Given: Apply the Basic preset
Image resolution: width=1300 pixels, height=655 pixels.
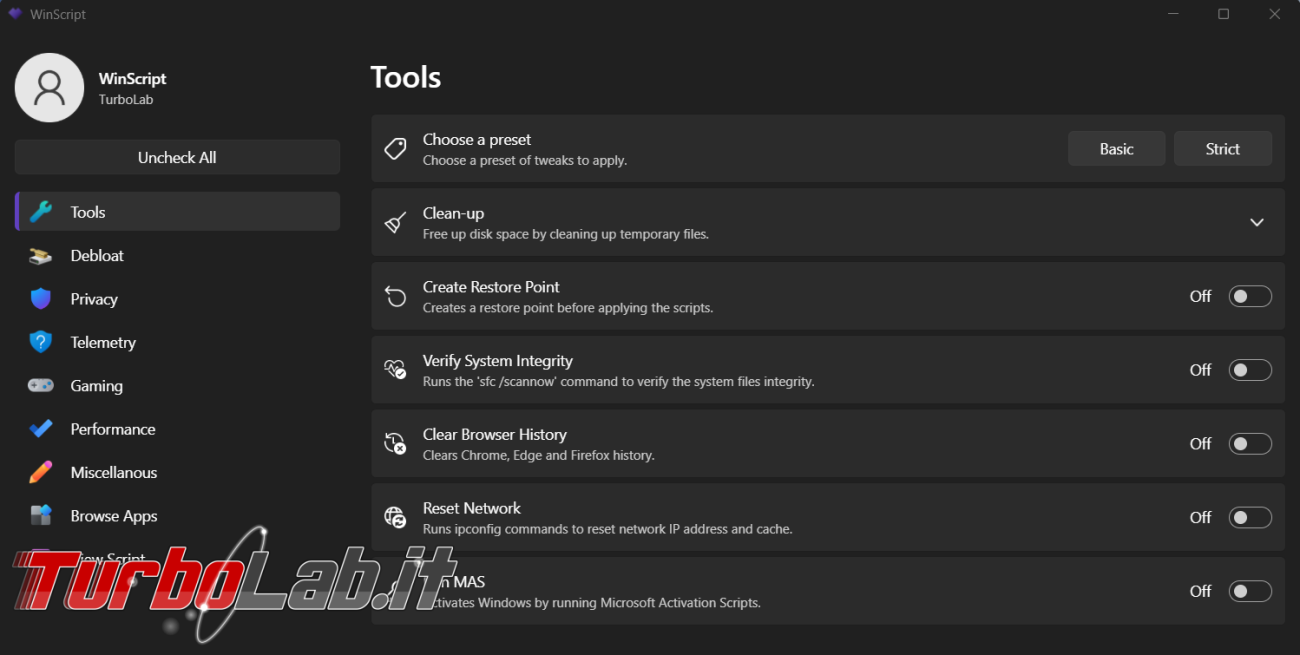Looking at the screenshot, I should click(x=1116, y=149).
